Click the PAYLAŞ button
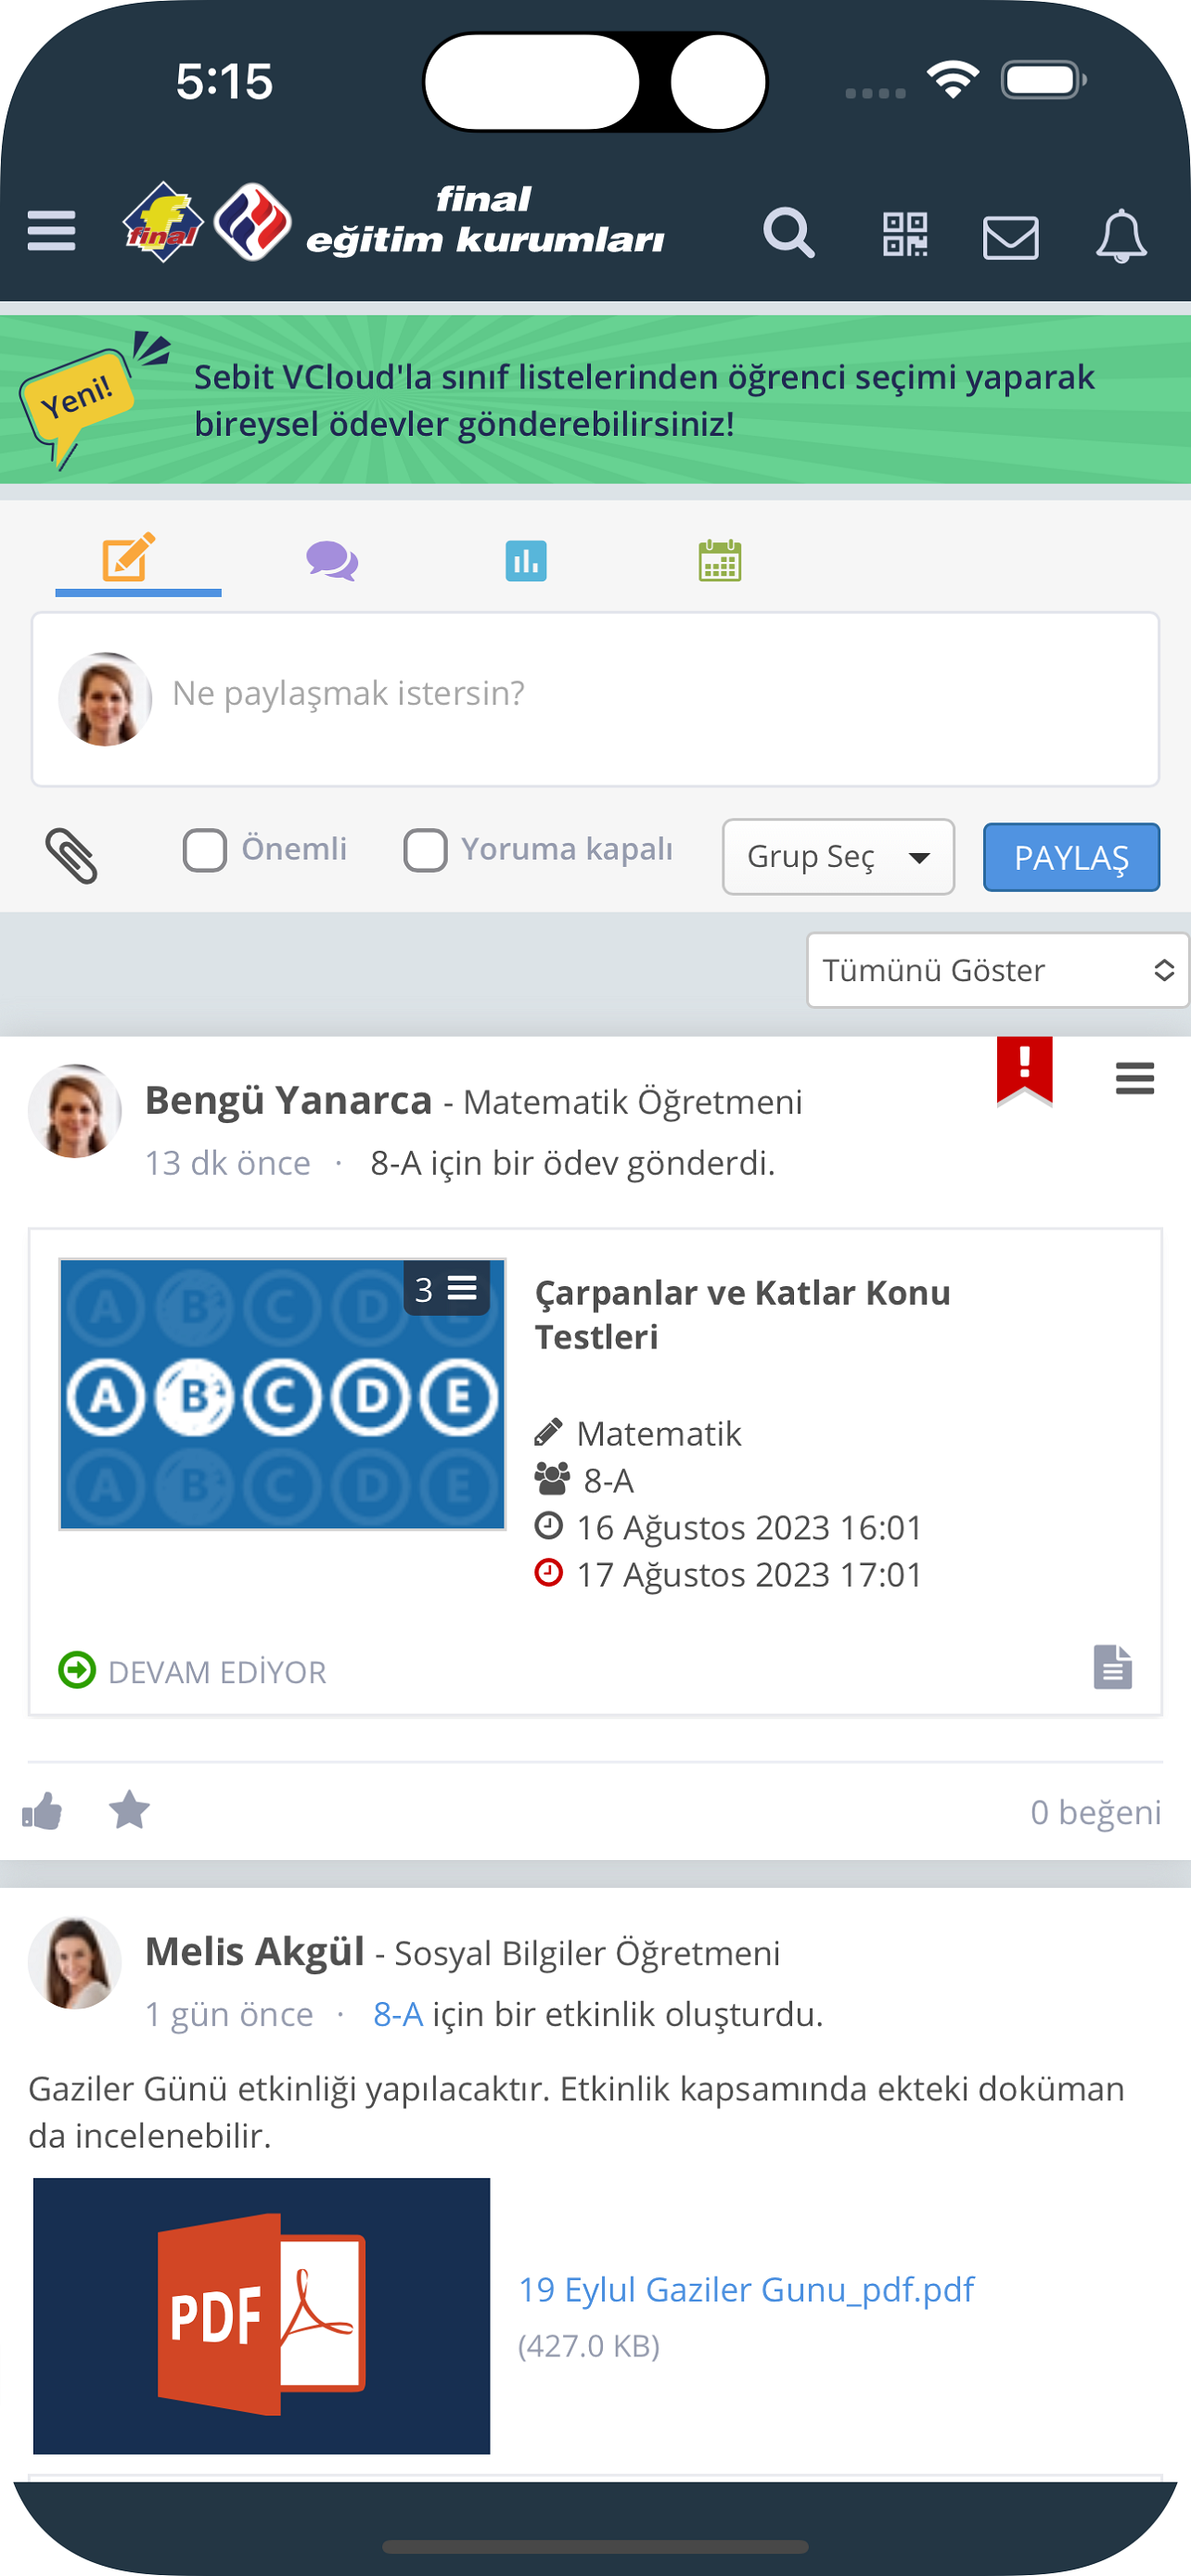Screen dimensions: 1191x2576 coord(1071,857)
